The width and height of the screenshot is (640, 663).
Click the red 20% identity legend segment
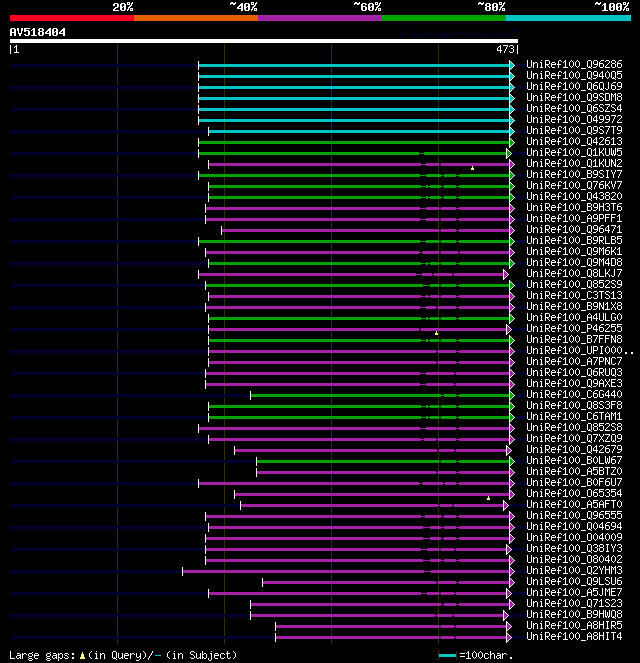pos(72,18)
